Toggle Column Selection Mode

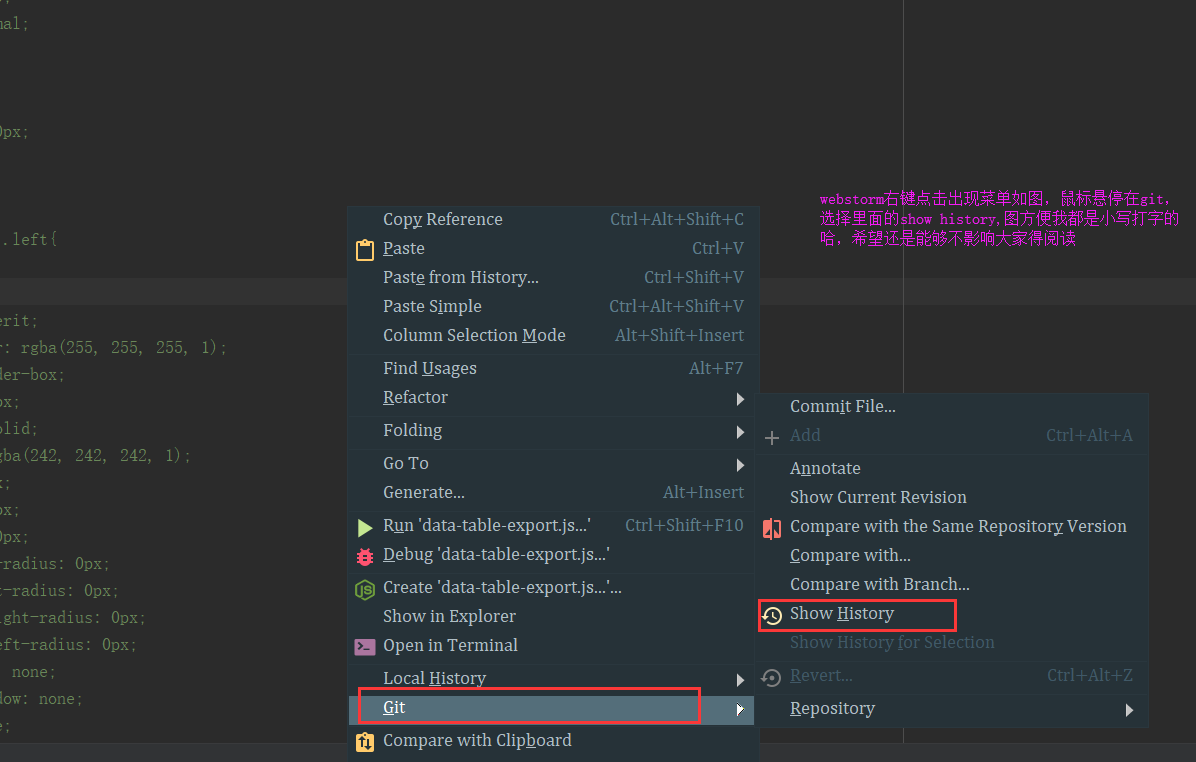coord(474,335)
